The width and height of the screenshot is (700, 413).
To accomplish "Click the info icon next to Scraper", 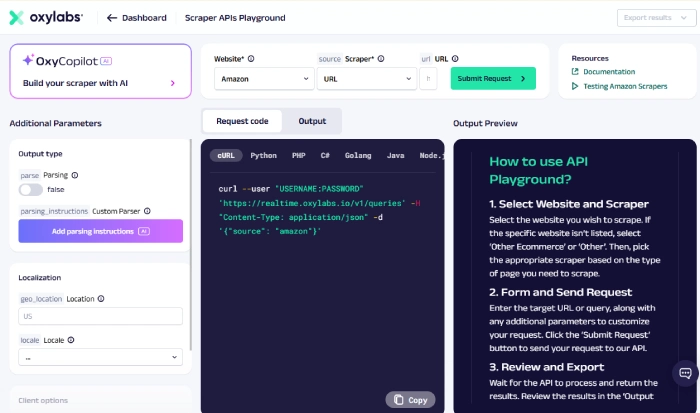I will [x=381, y=58].
